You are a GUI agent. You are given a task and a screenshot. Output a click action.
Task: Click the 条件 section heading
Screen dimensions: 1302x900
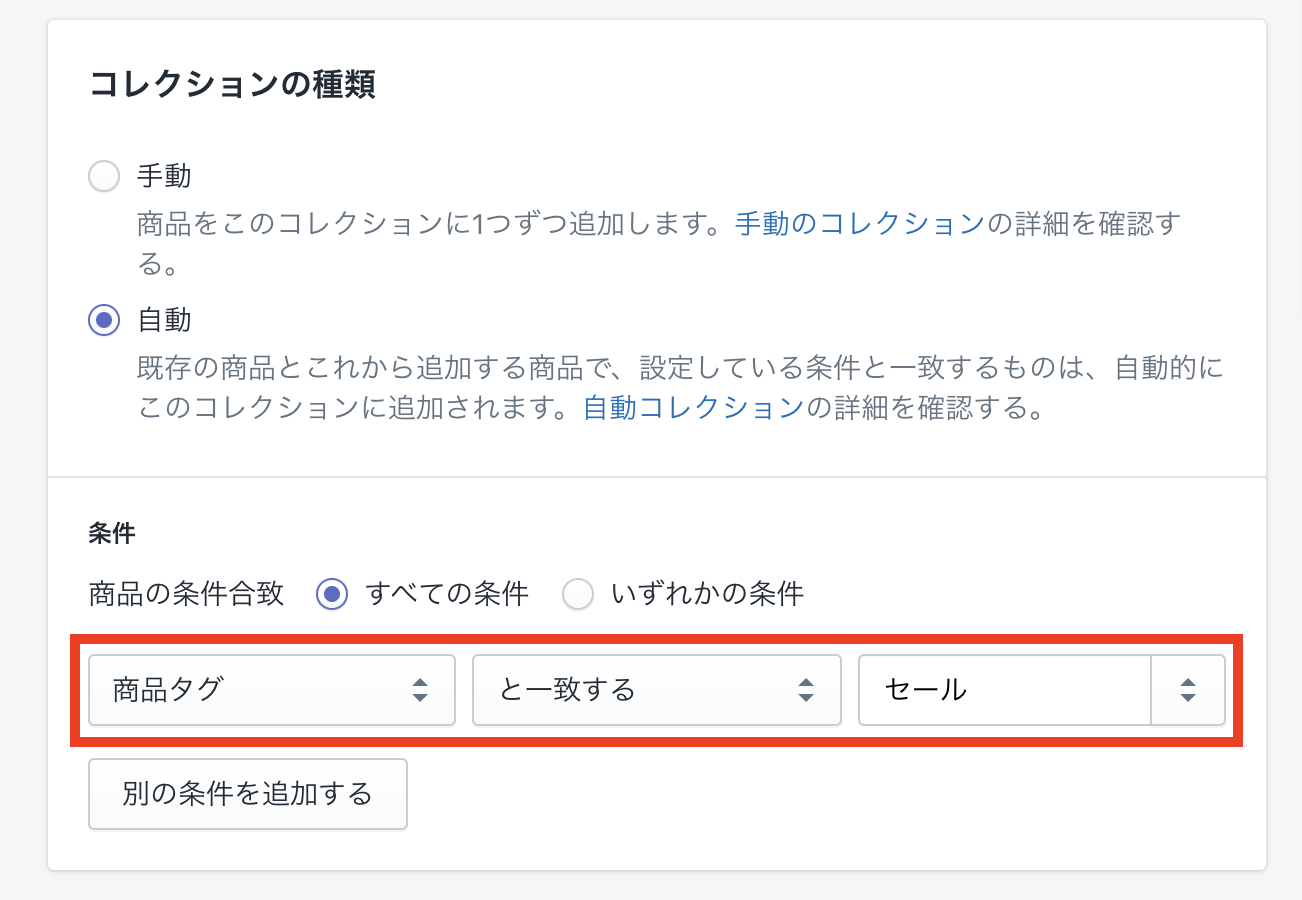(x=112, y=534)
